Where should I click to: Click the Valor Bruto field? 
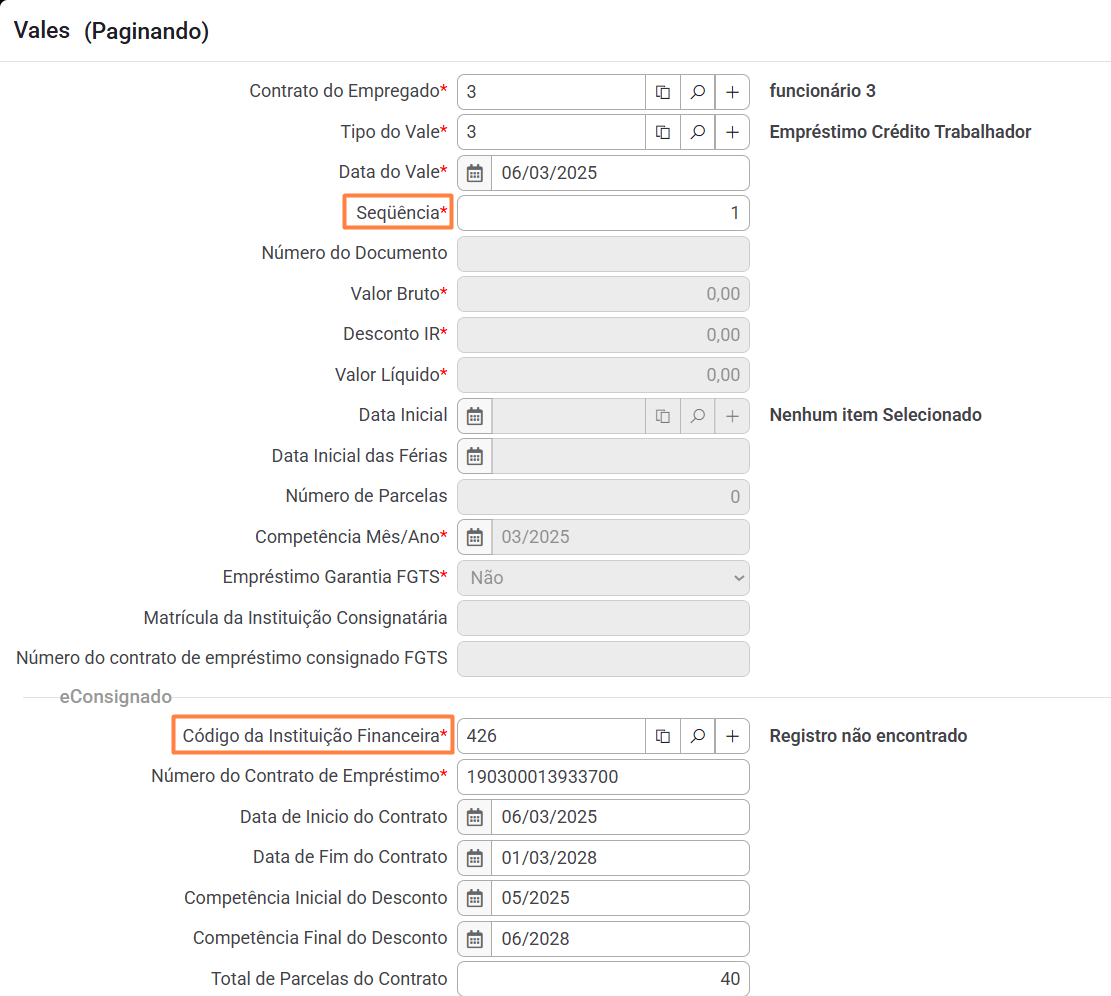[603, 294]
